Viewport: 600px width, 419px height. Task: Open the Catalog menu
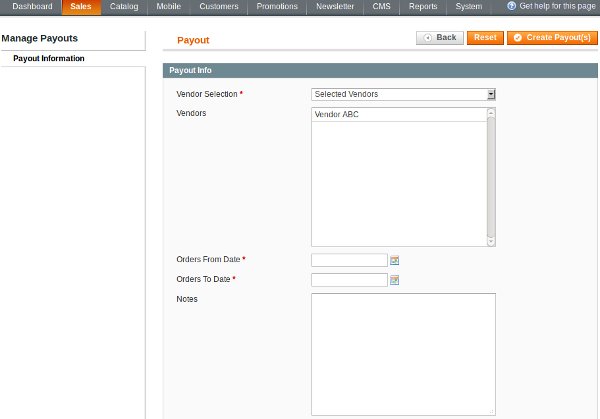point(124,7)
